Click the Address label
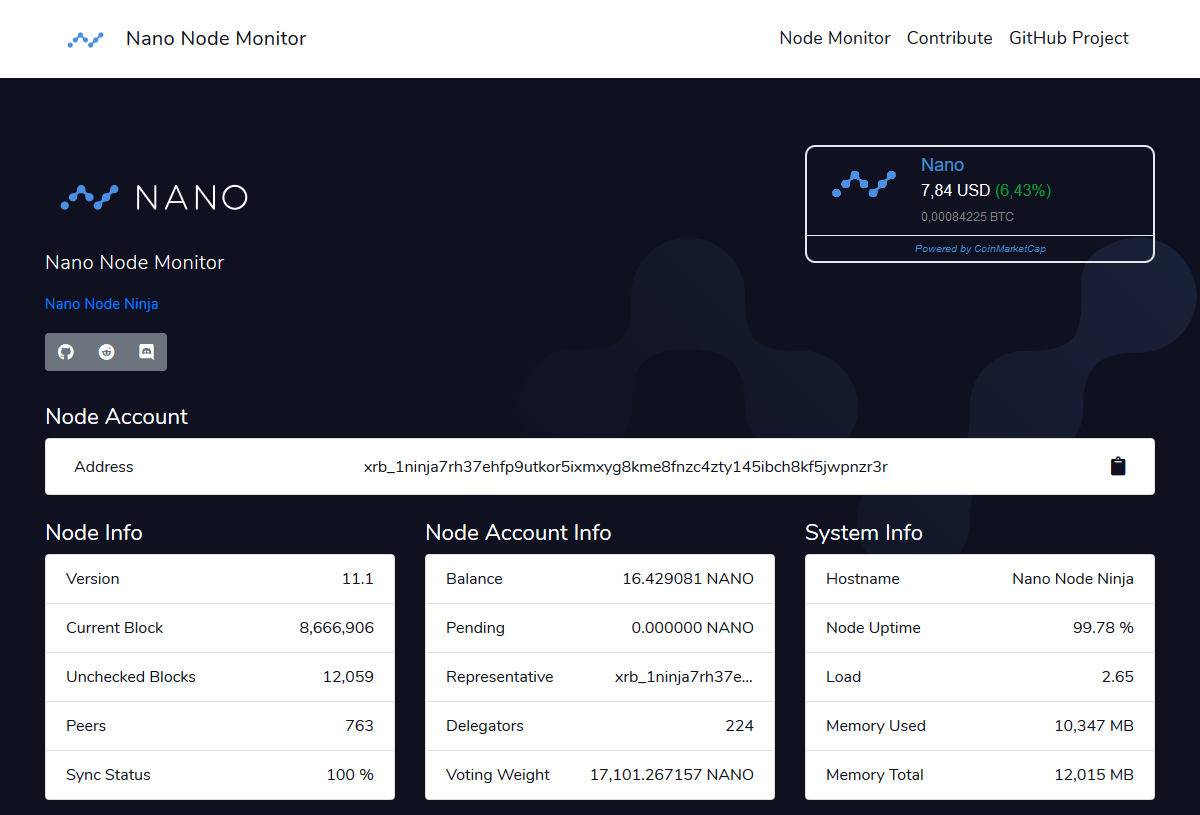The width and height of the screenshot is (1200, 815). [x=104, y=467]
